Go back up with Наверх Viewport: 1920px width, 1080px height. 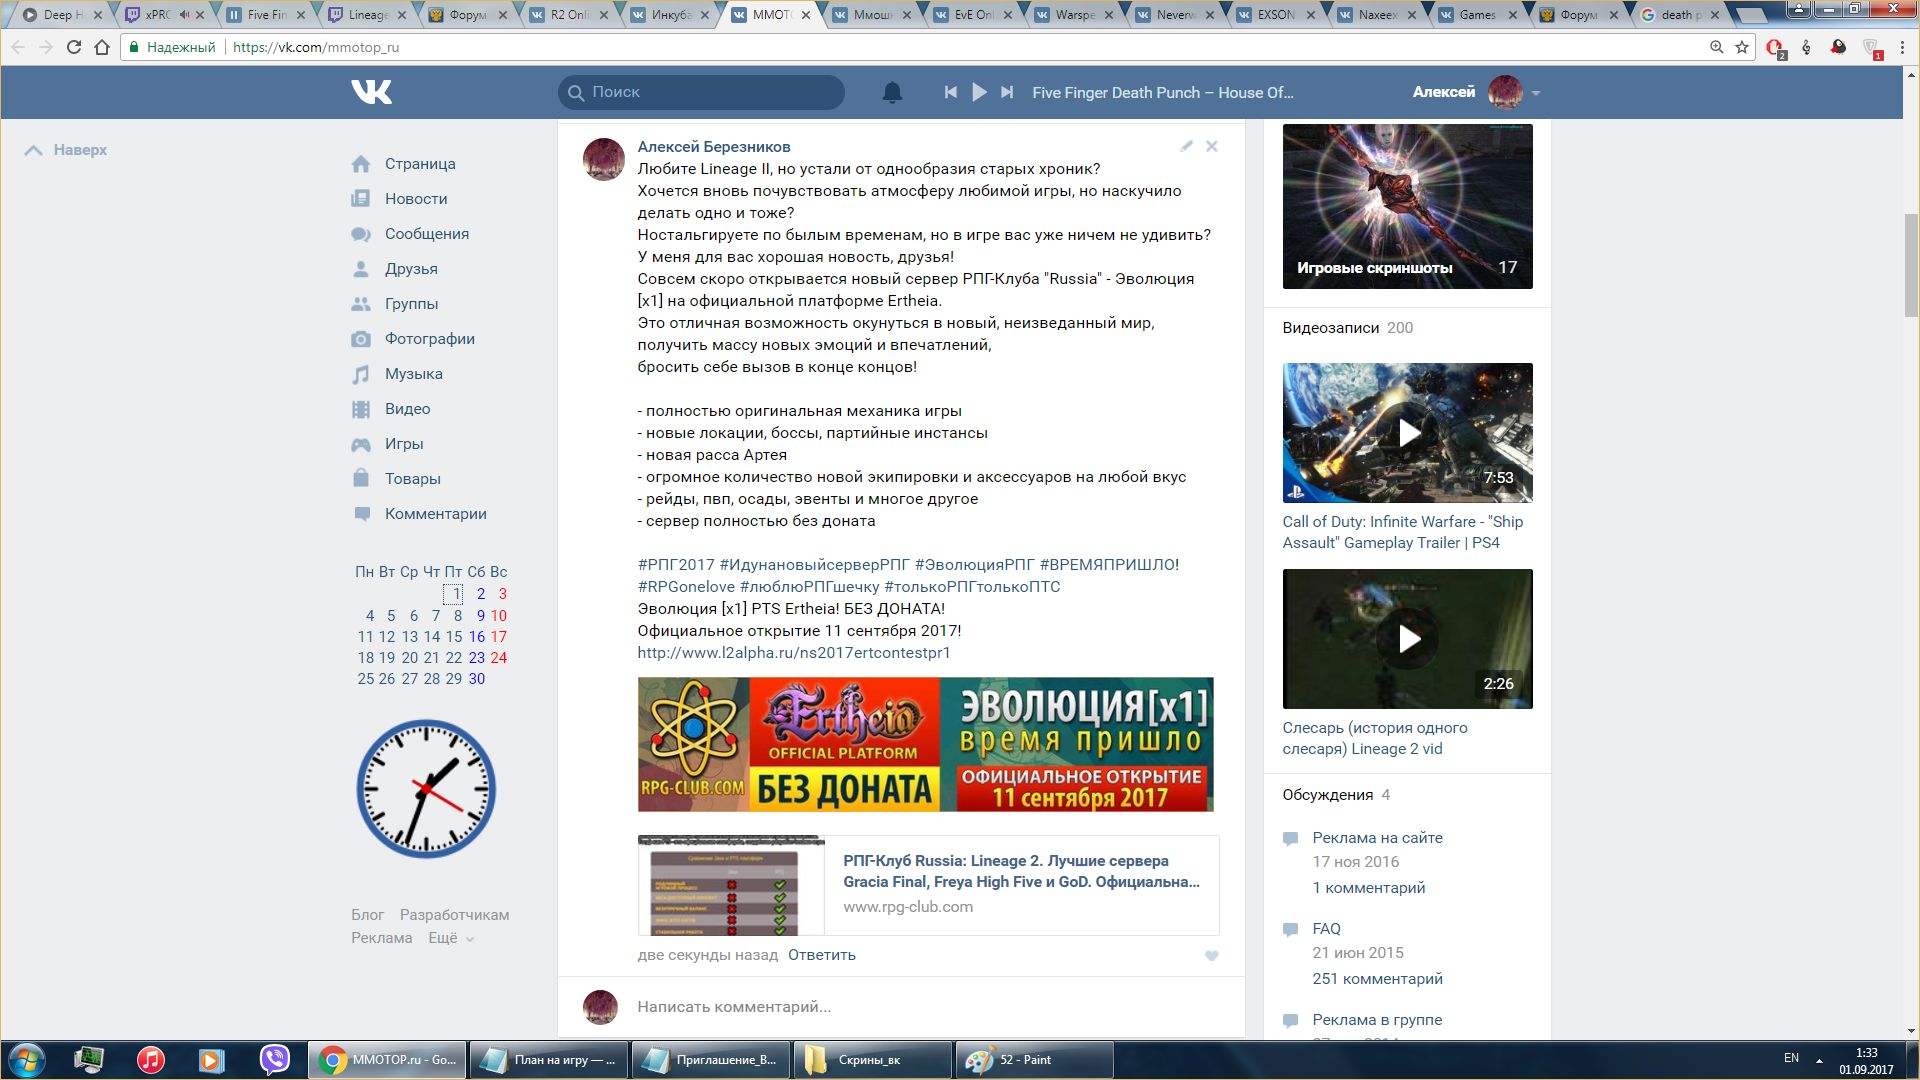tap(66, 150)
